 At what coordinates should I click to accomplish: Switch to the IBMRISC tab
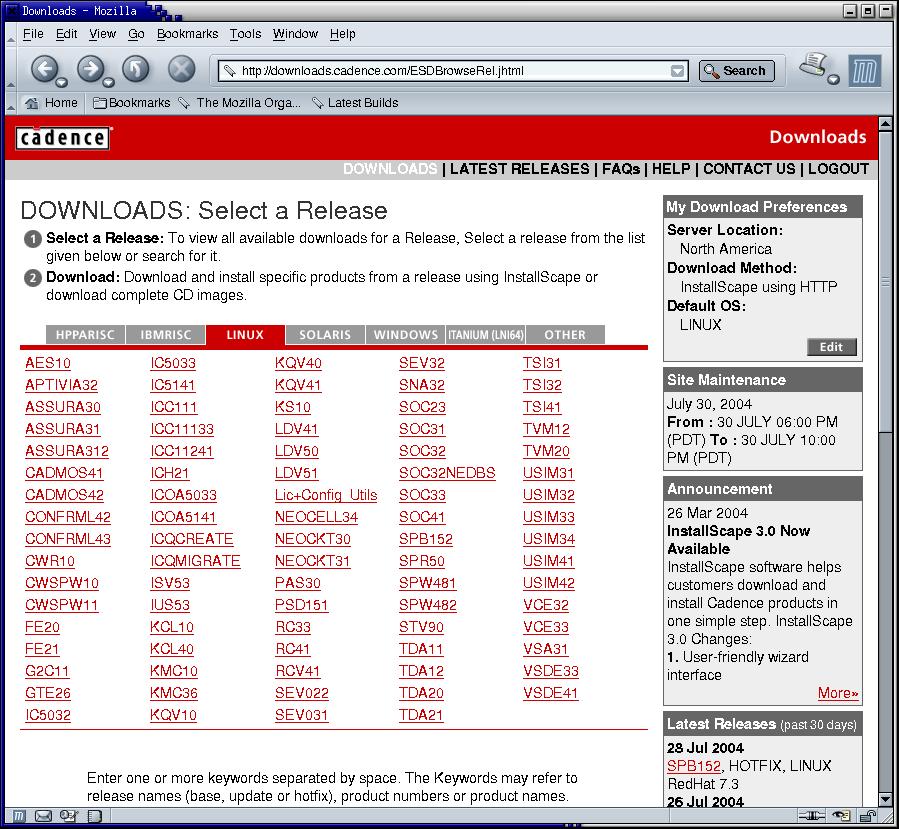point(166,335)
